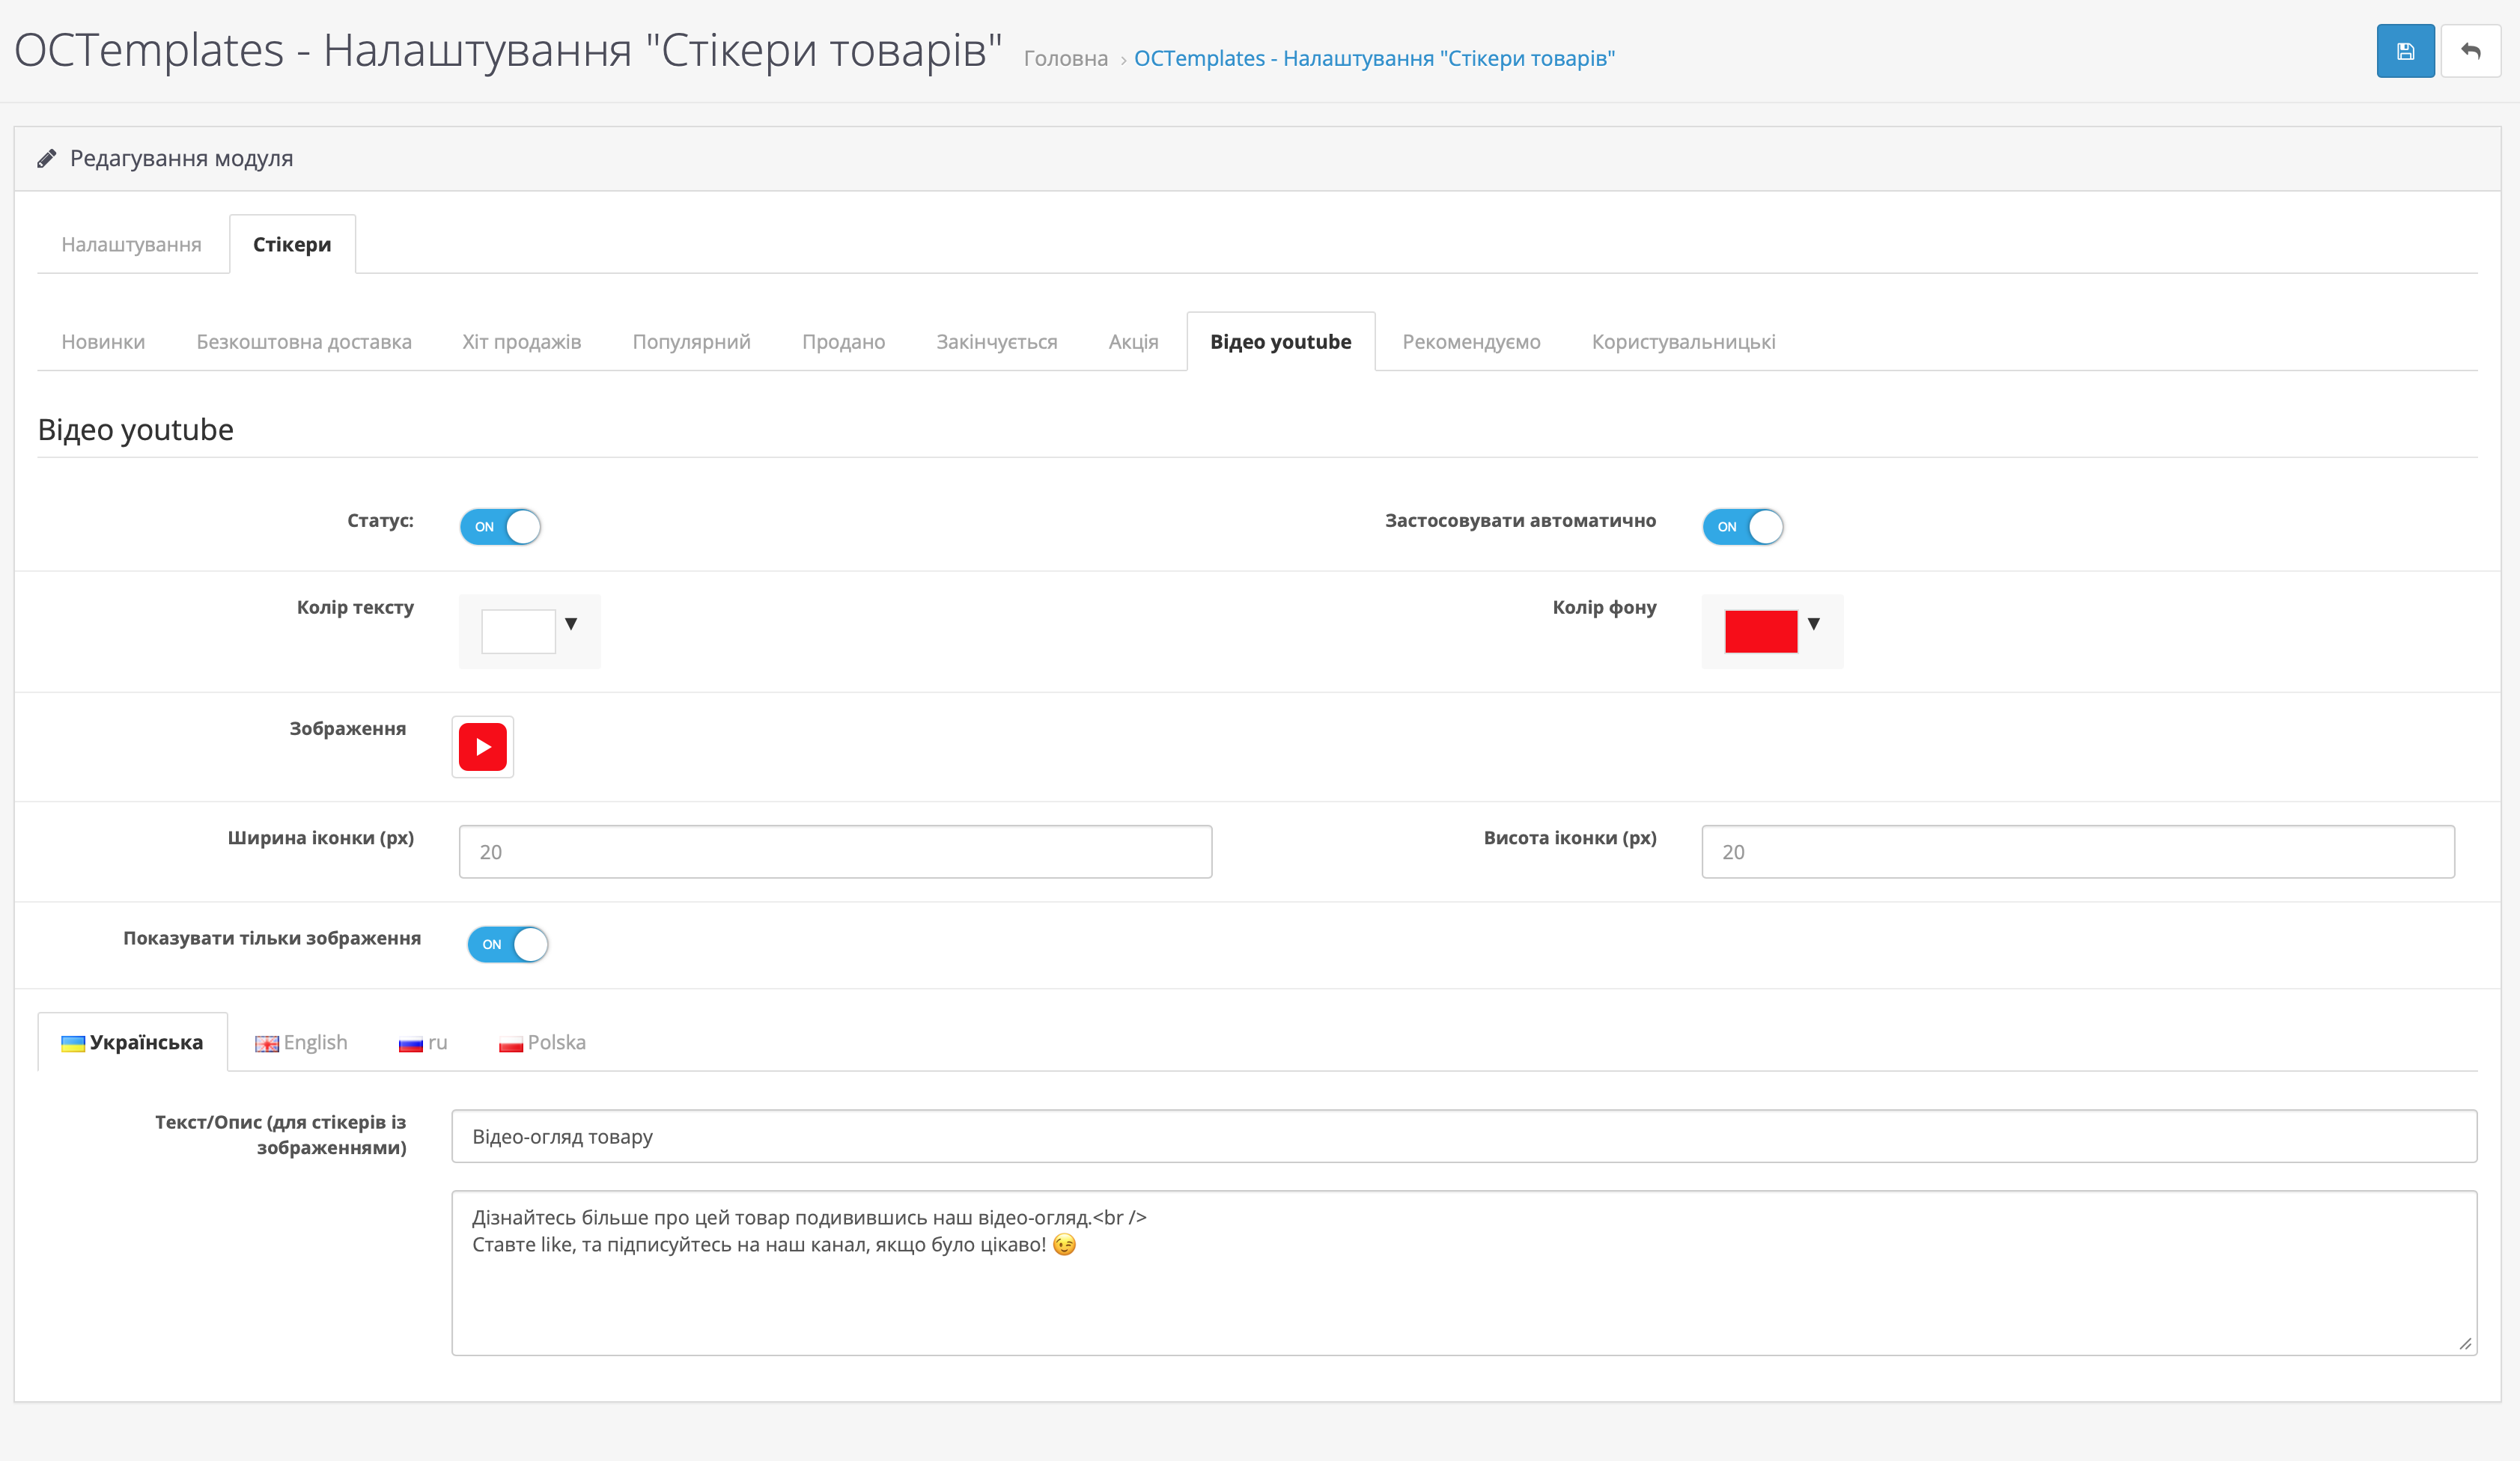Disable the Застосовувати автоматично switch

point(1742,527)
